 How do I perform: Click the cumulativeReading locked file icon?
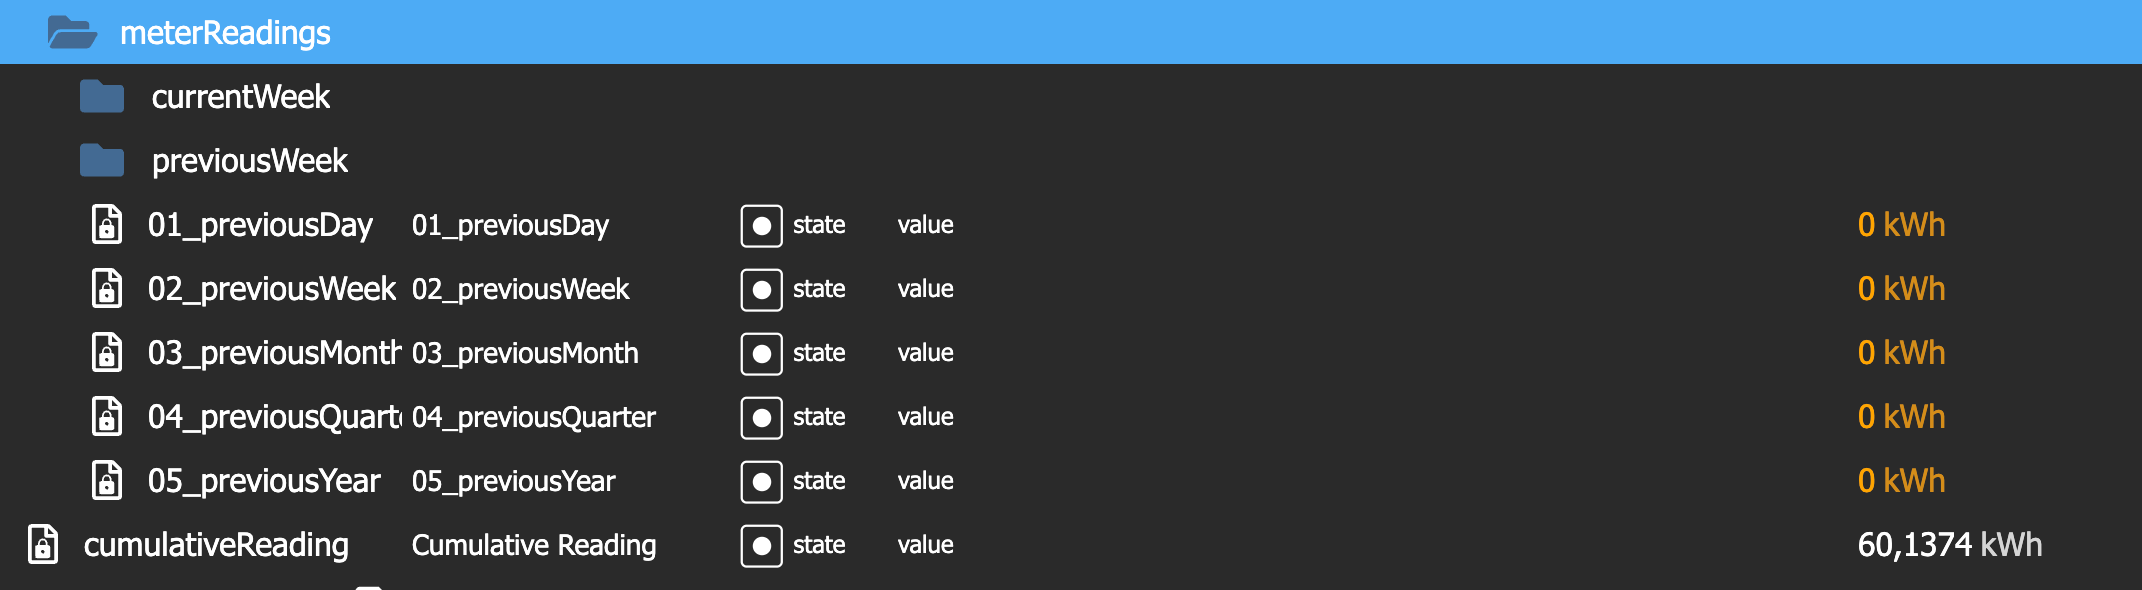tap(43, 545)
